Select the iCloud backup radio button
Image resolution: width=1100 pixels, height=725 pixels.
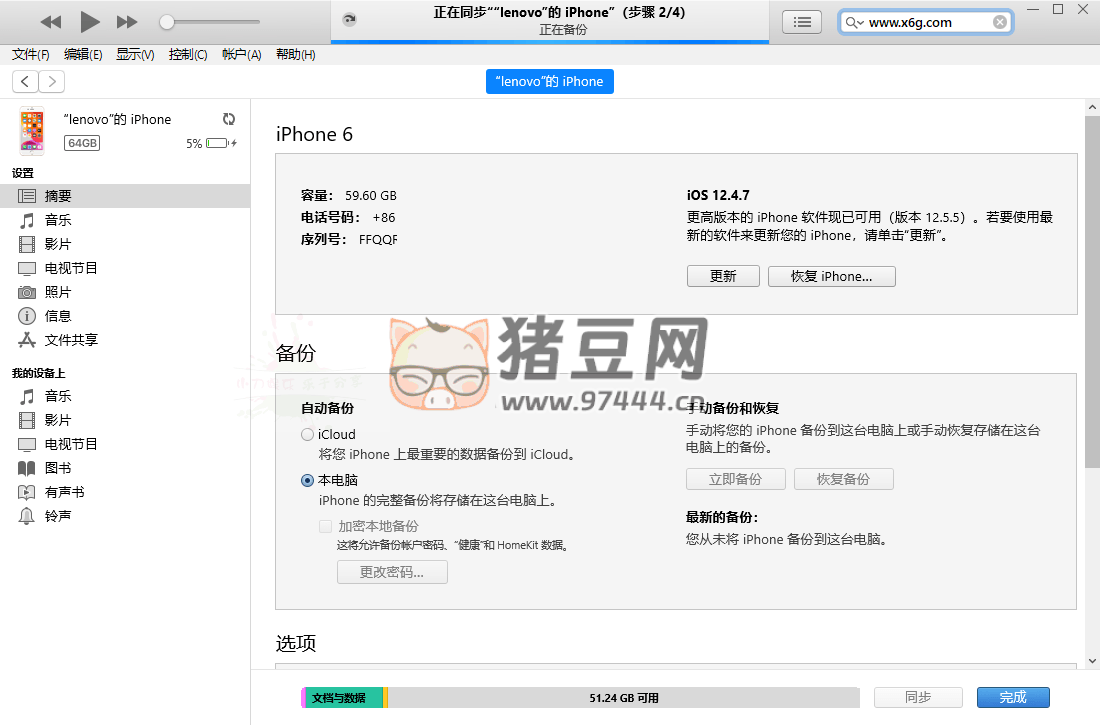click(x=307, y=435)
